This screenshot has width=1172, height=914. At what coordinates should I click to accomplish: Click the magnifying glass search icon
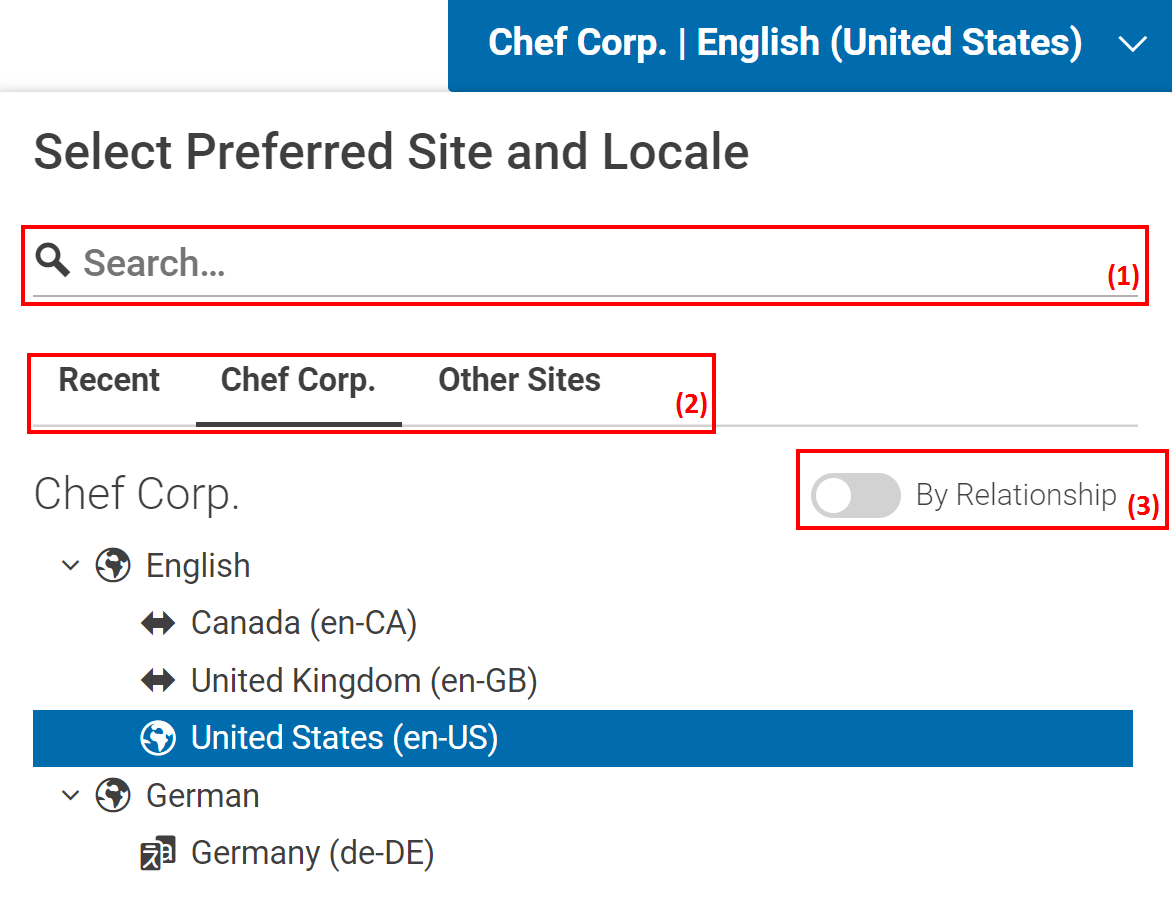[53, 261]
